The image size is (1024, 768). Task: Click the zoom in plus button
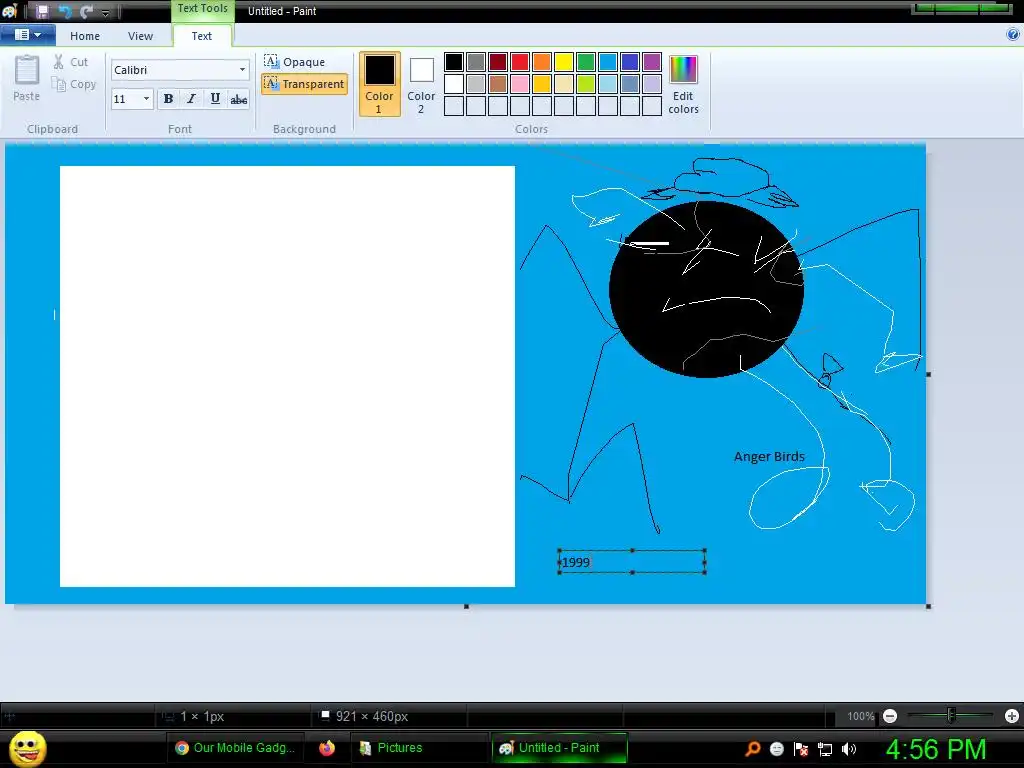coord(1012,716)
